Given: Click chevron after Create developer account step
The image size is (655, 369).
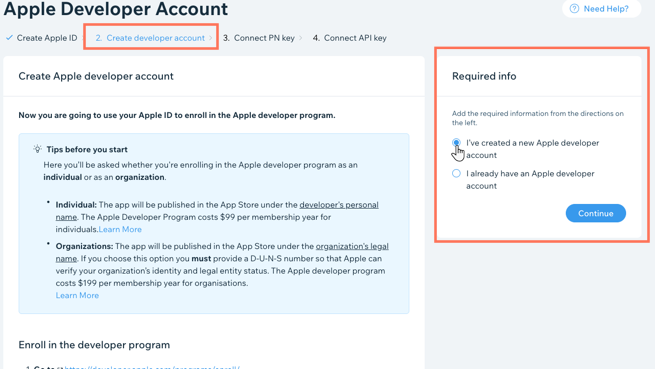Looking at the screenshot, I should pyautogui.click(x=211, y=38).
